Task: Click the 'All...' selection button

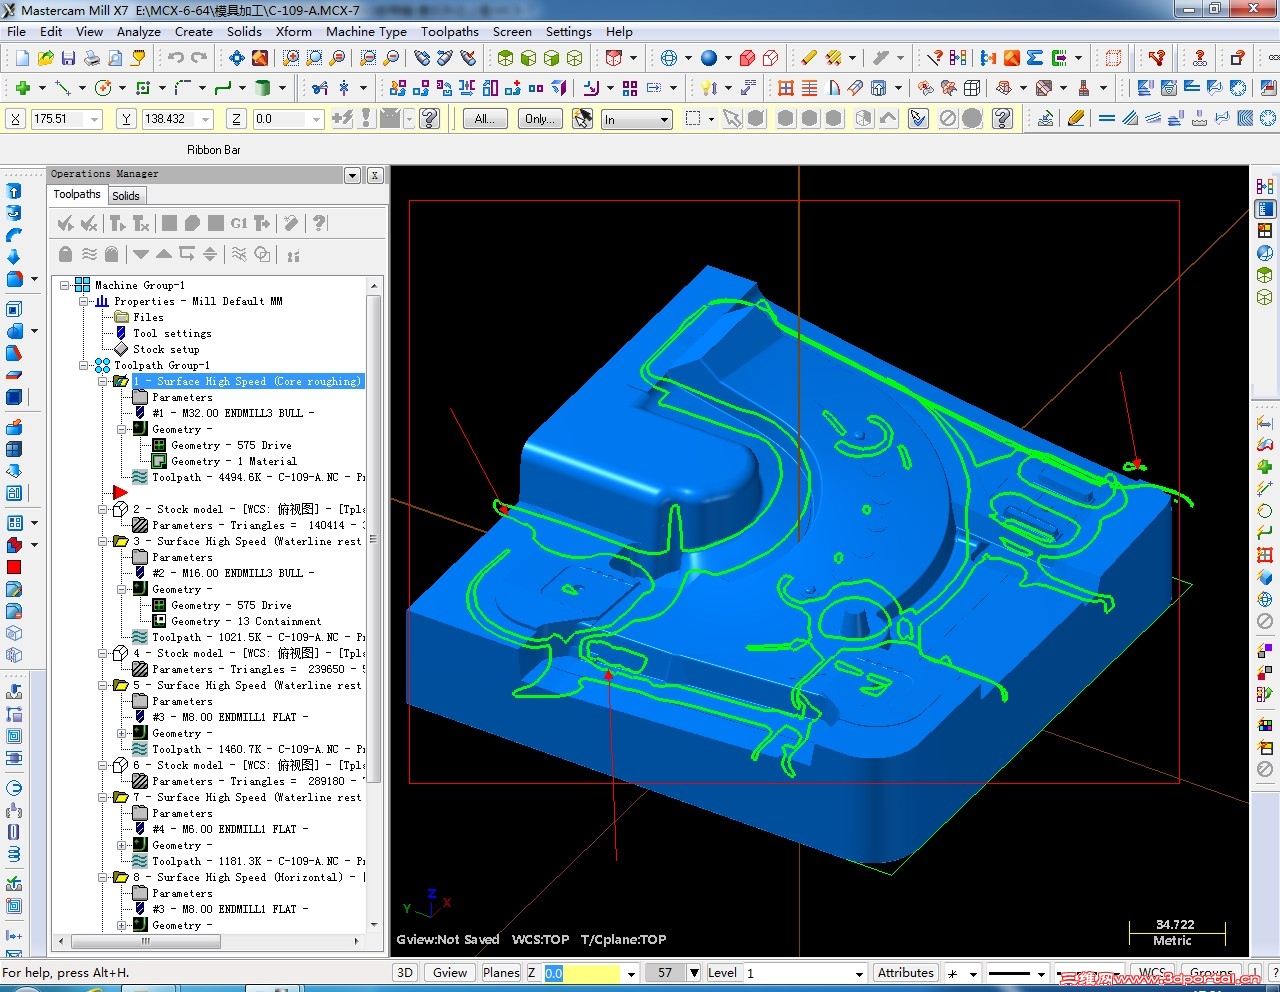Action: click(x=484, y=119)
